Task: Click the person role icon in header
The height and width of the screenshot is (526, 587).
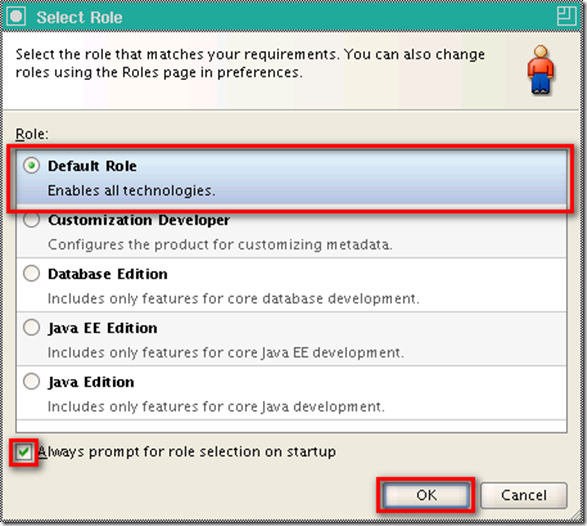Action: point(541,70)
